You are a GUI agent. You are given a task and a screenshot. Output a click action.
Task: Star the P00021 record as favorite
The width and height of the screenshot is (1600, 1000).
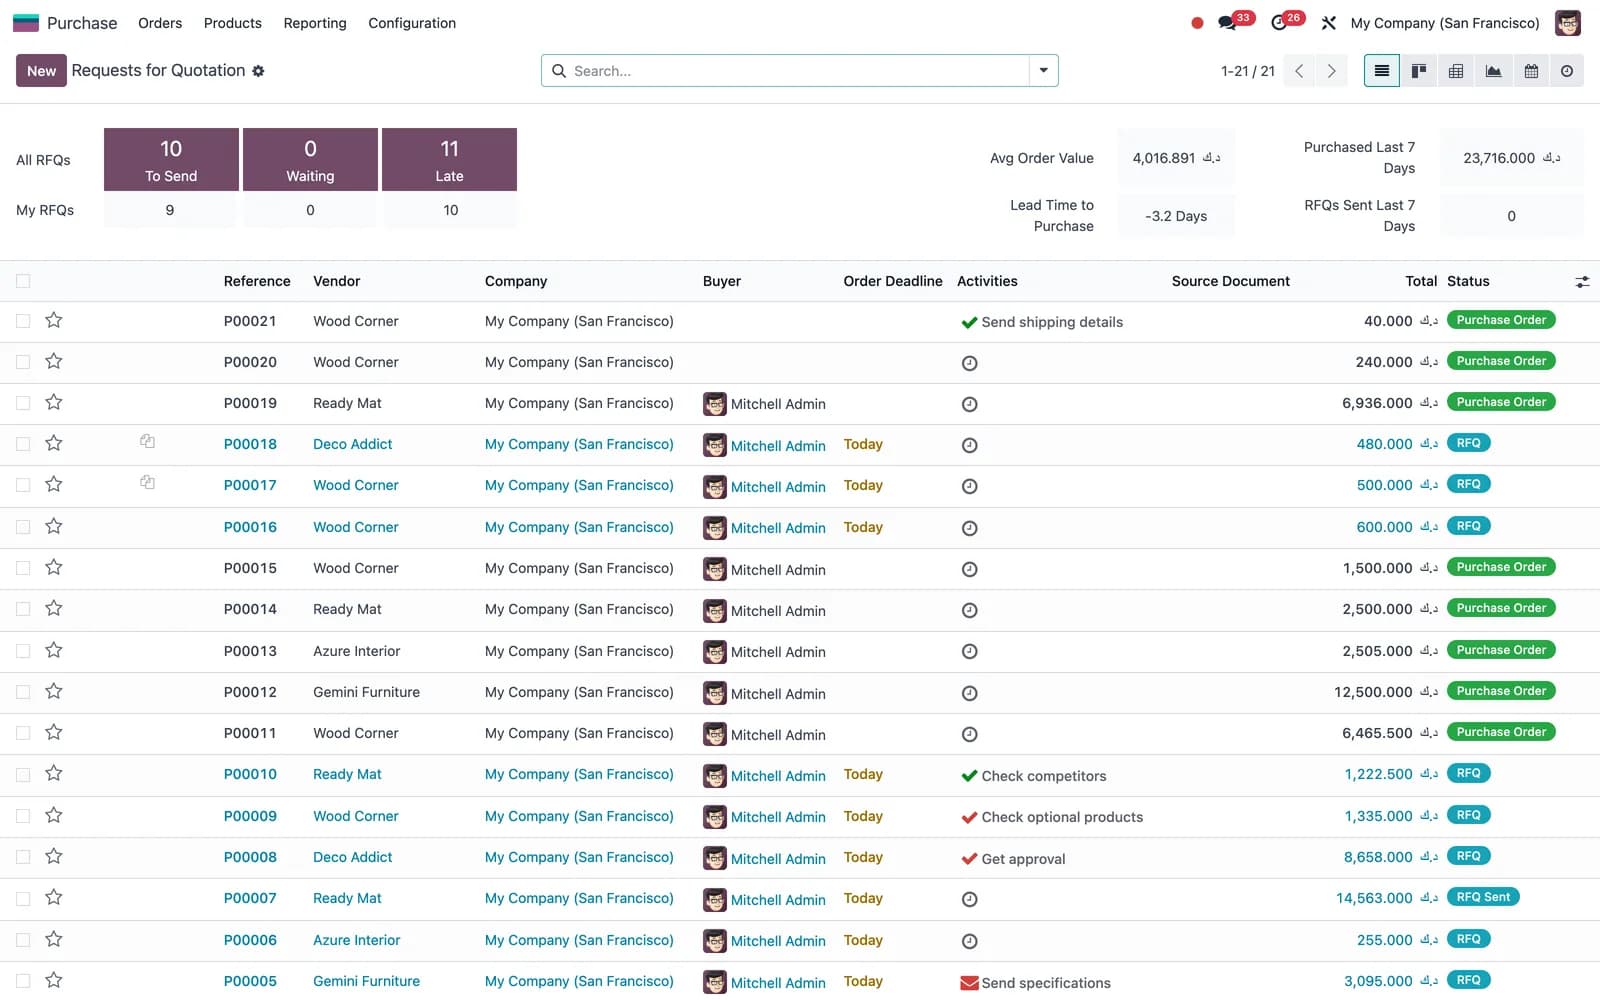pyautogui.click(x=54, y=320)
